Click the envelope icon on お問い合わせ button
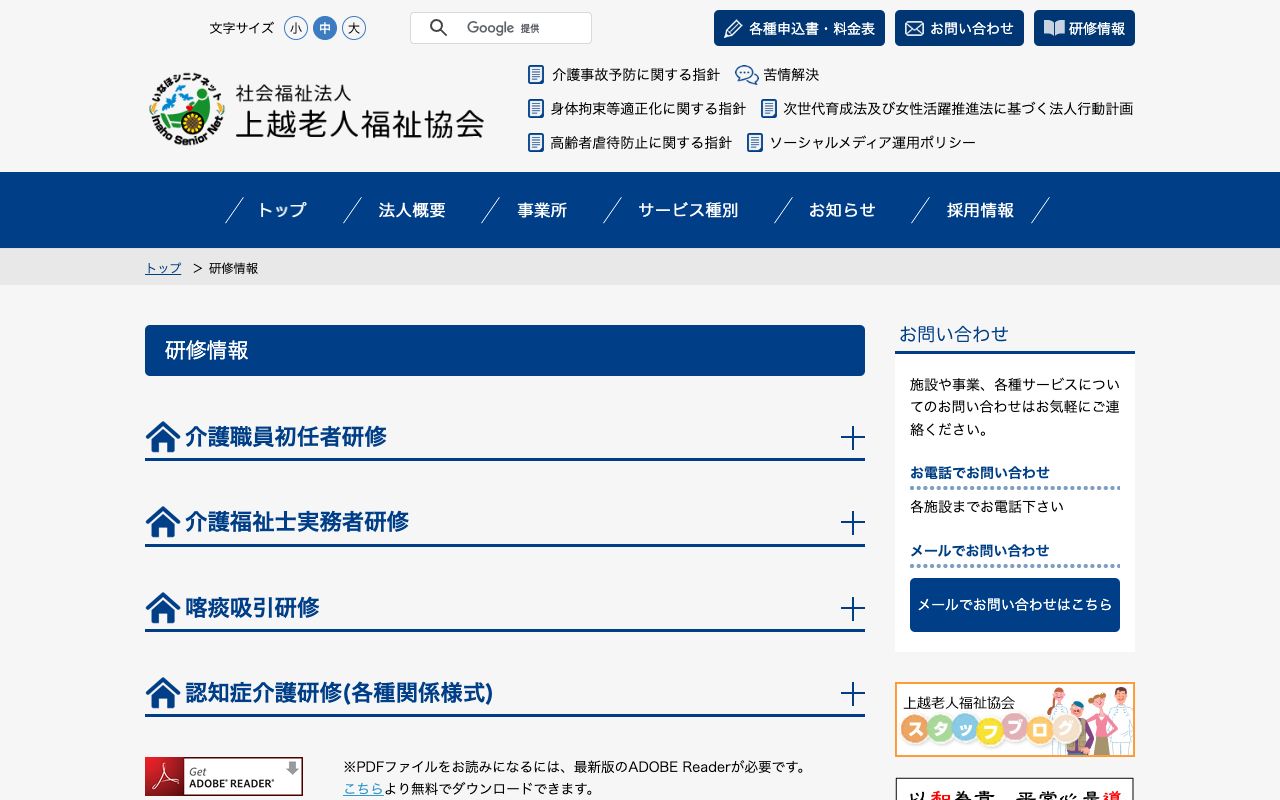The height and width of the screenshot is (800, 1280). click(x=914, y=28)
